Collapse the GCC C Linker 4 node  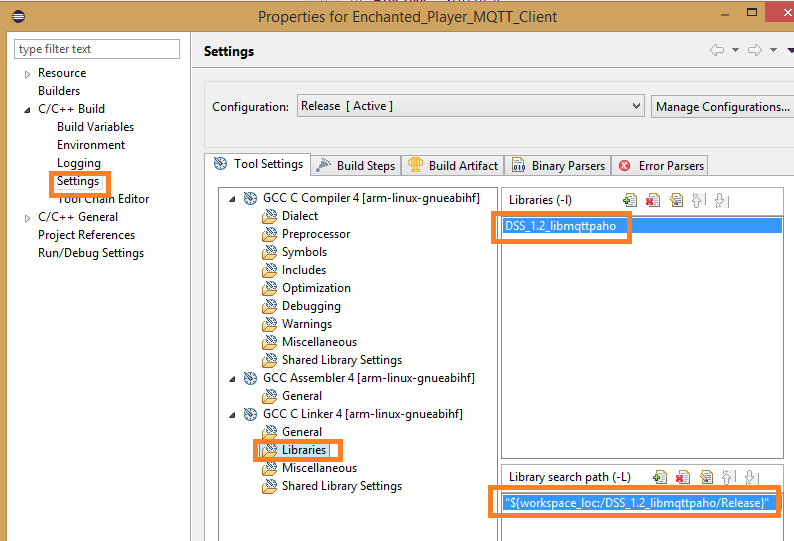pos(233,414)
